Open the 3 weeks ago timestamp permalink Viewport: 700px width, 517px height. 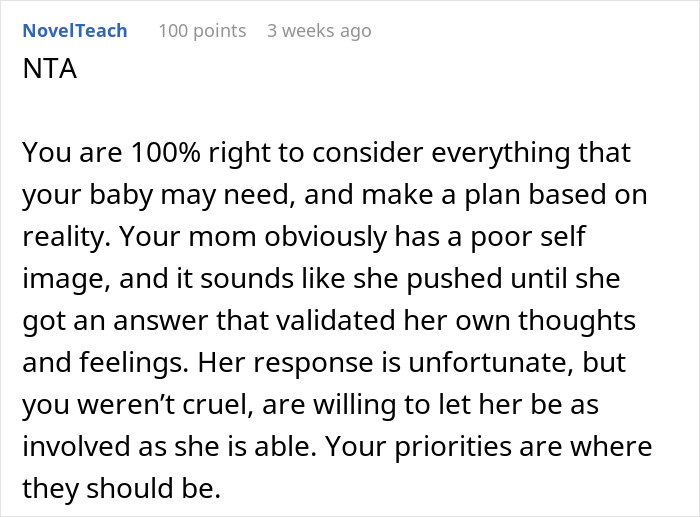[x=319, y=31]
